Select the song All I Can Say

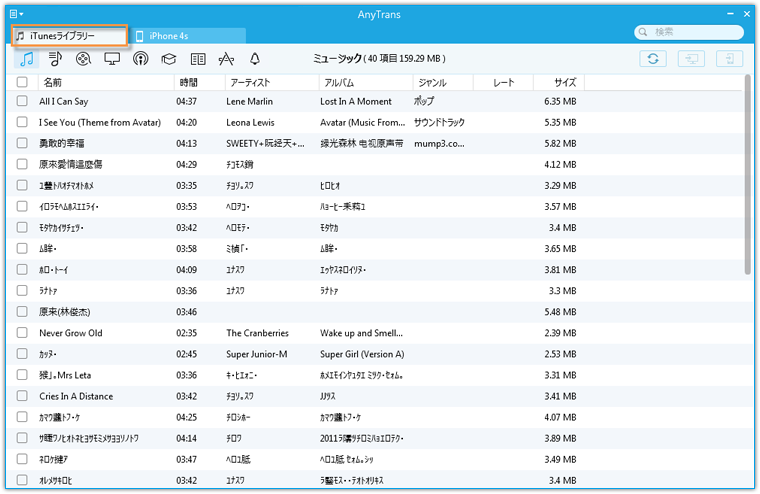click(x=63, y=101)
